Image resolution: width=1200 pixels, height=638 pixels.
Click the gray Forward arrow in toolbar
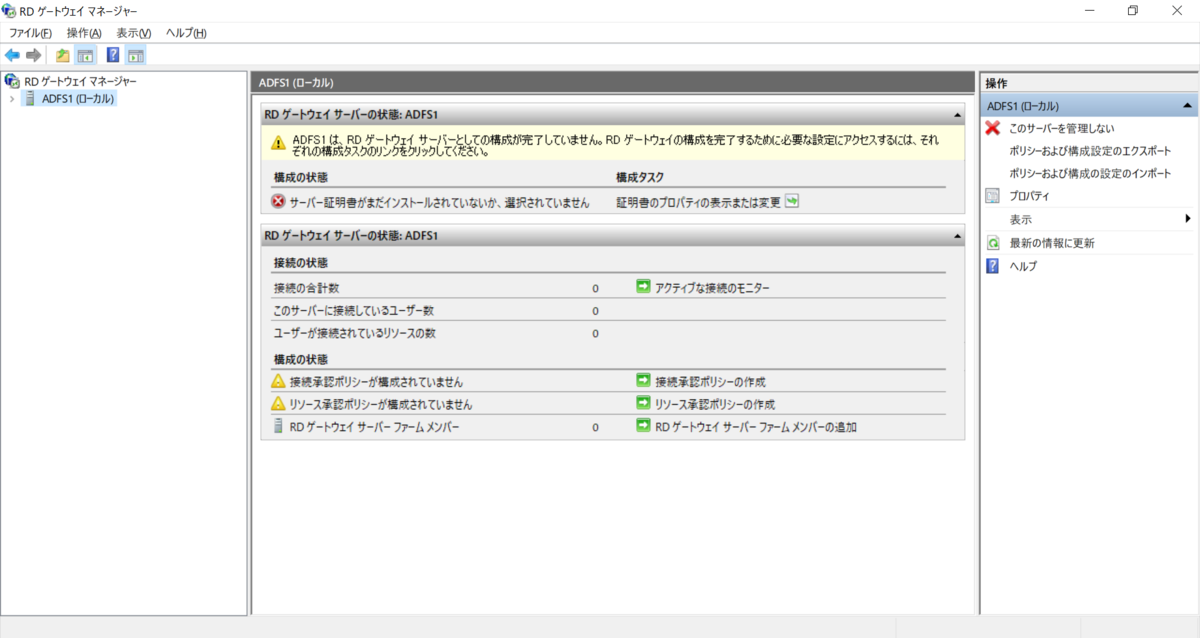pyautogui.click(x=33, y=55)
